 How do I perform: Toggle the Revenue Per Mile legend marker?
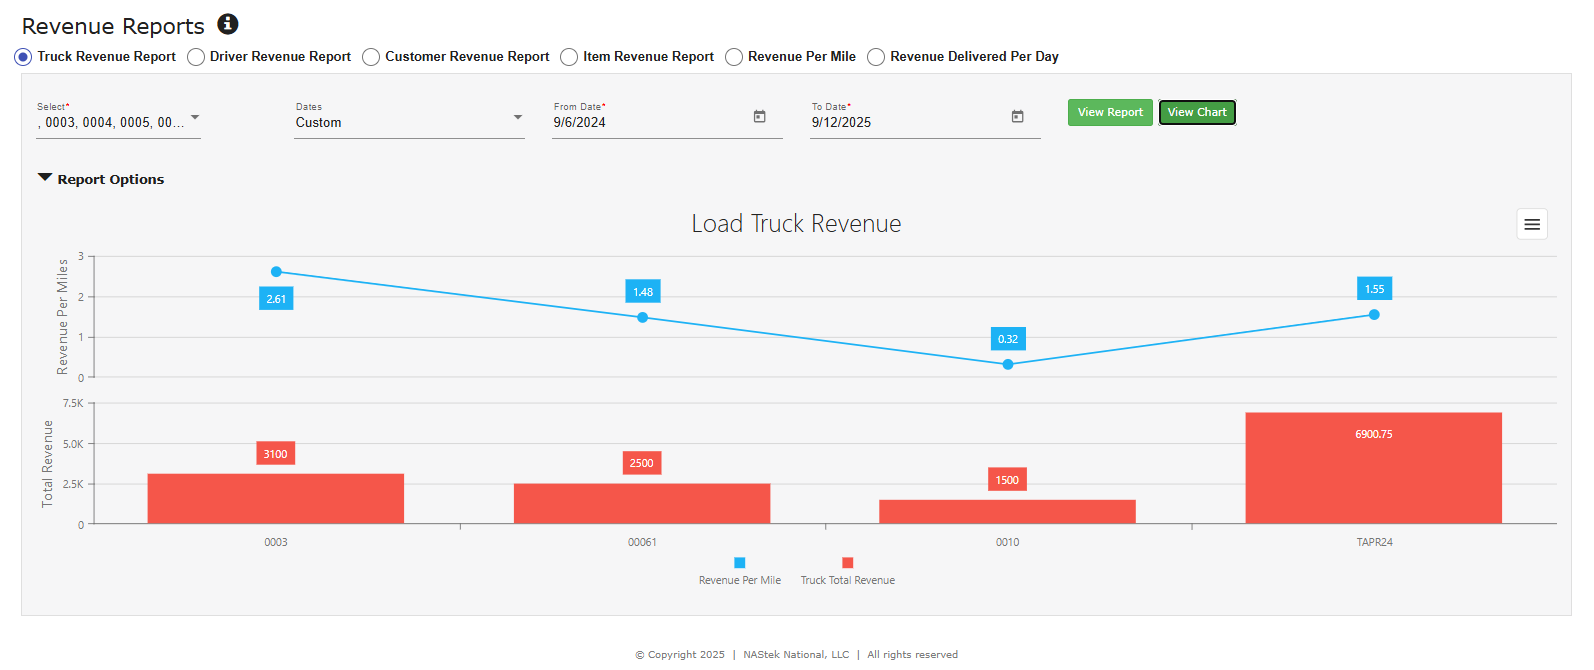(x=739, y=563)
